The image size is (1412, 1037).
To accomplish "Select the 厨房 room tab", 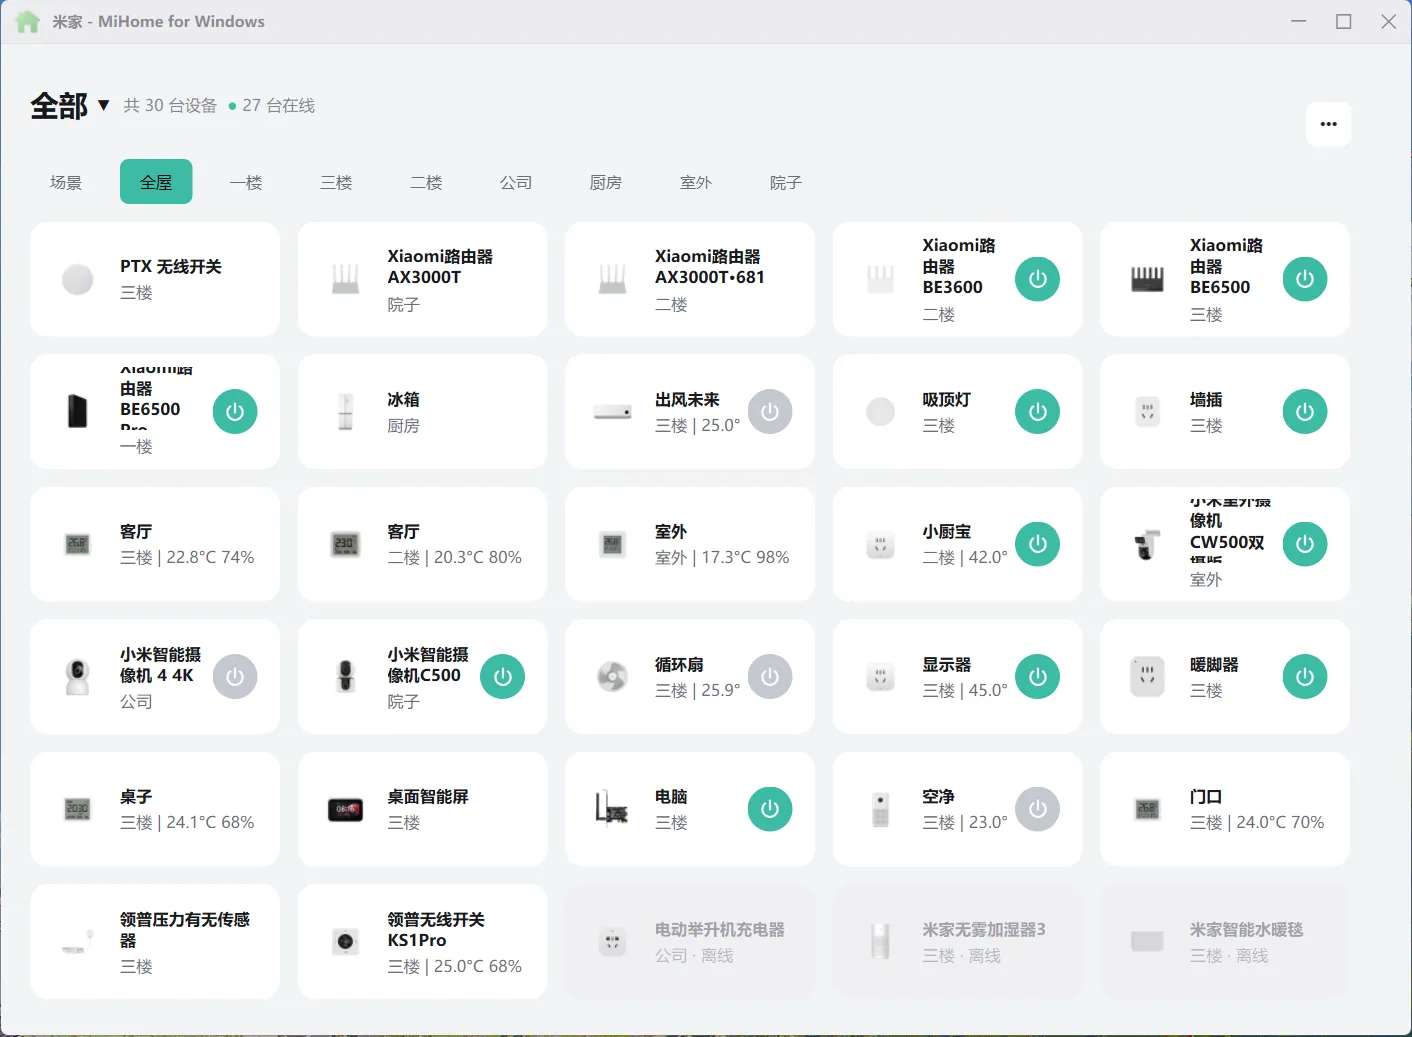I will coord(606,182).
